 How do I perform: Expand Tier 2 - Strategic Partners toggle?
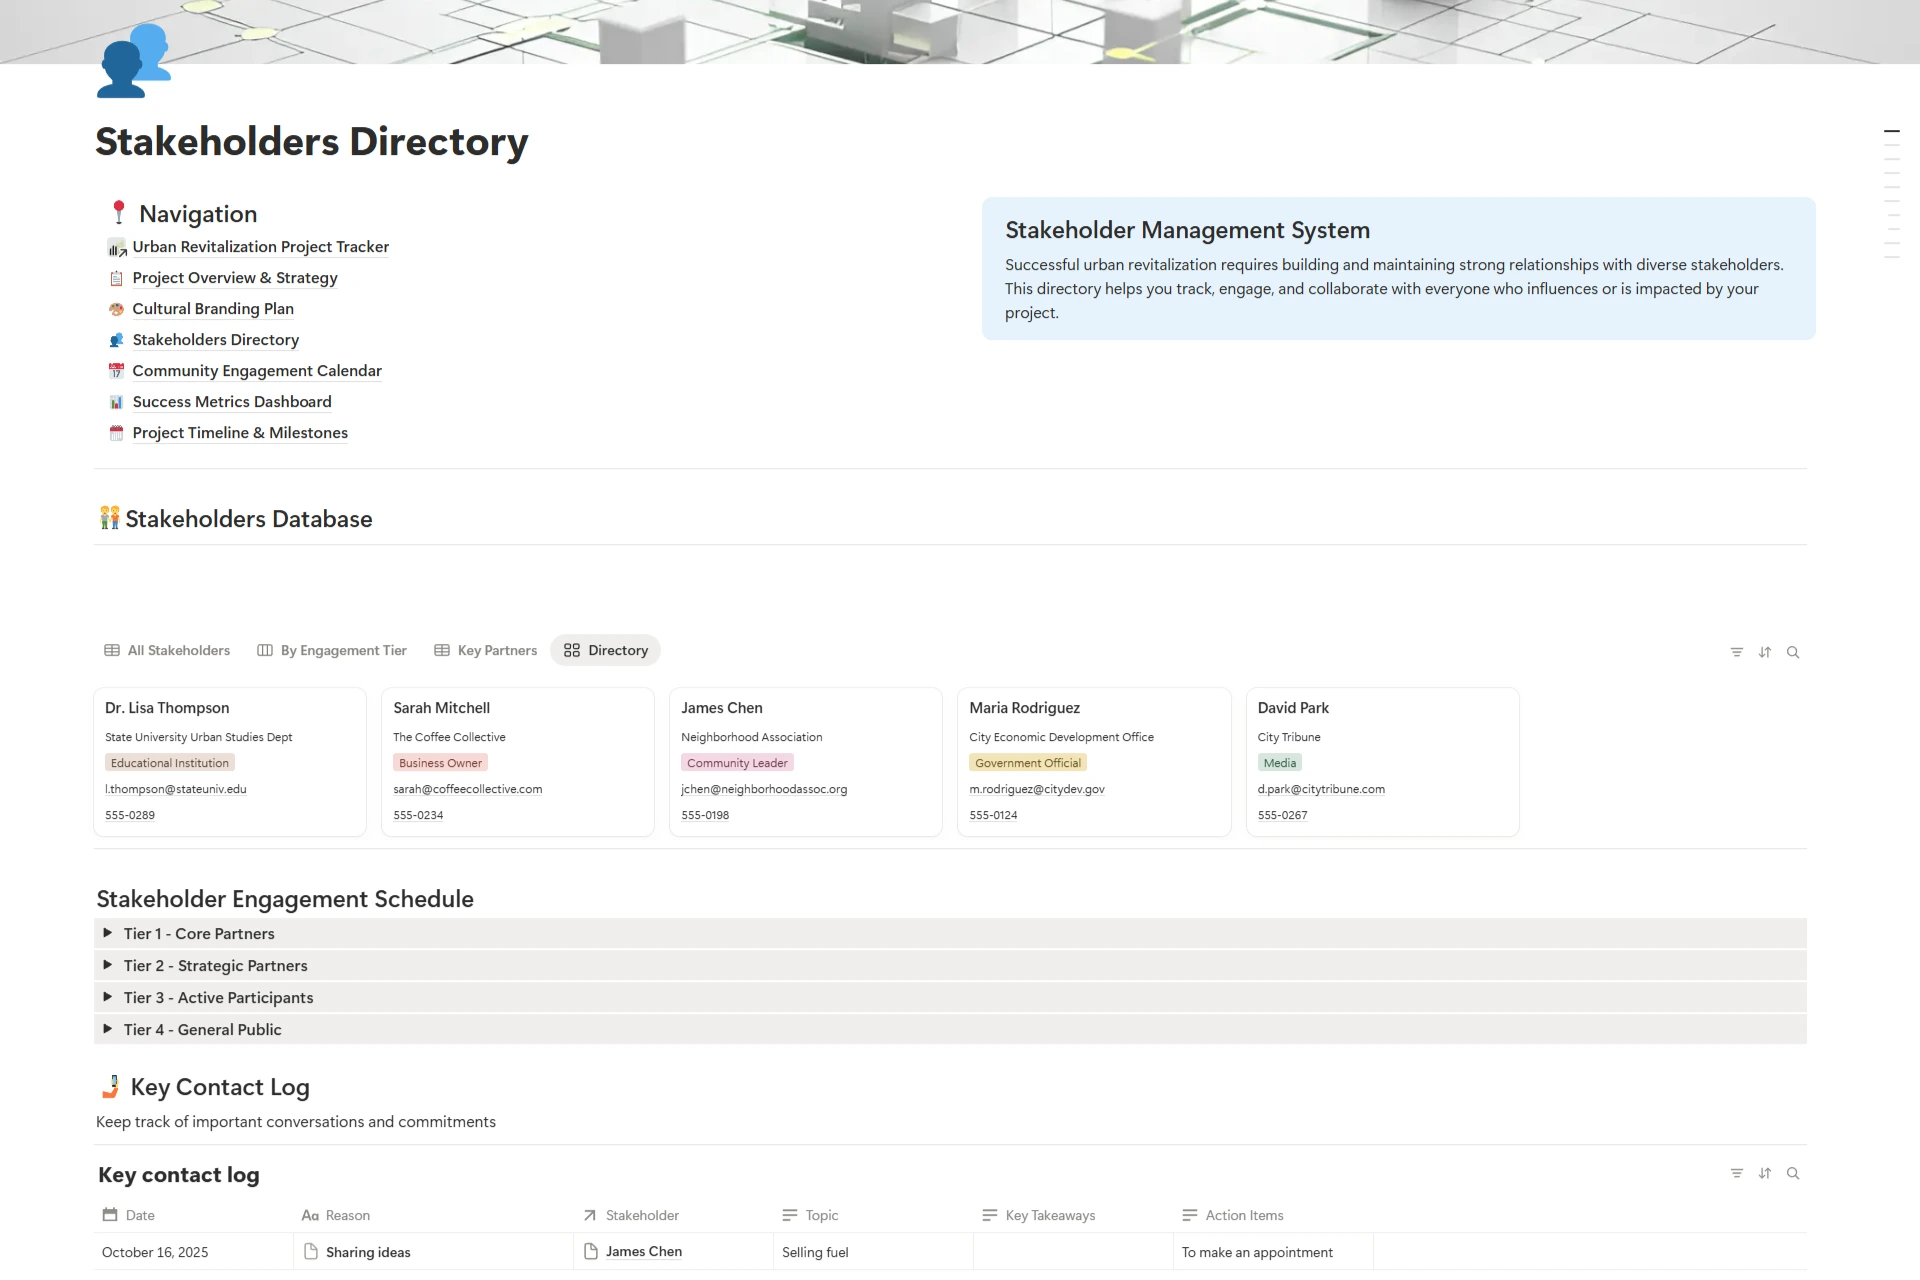tap(107, 965)
